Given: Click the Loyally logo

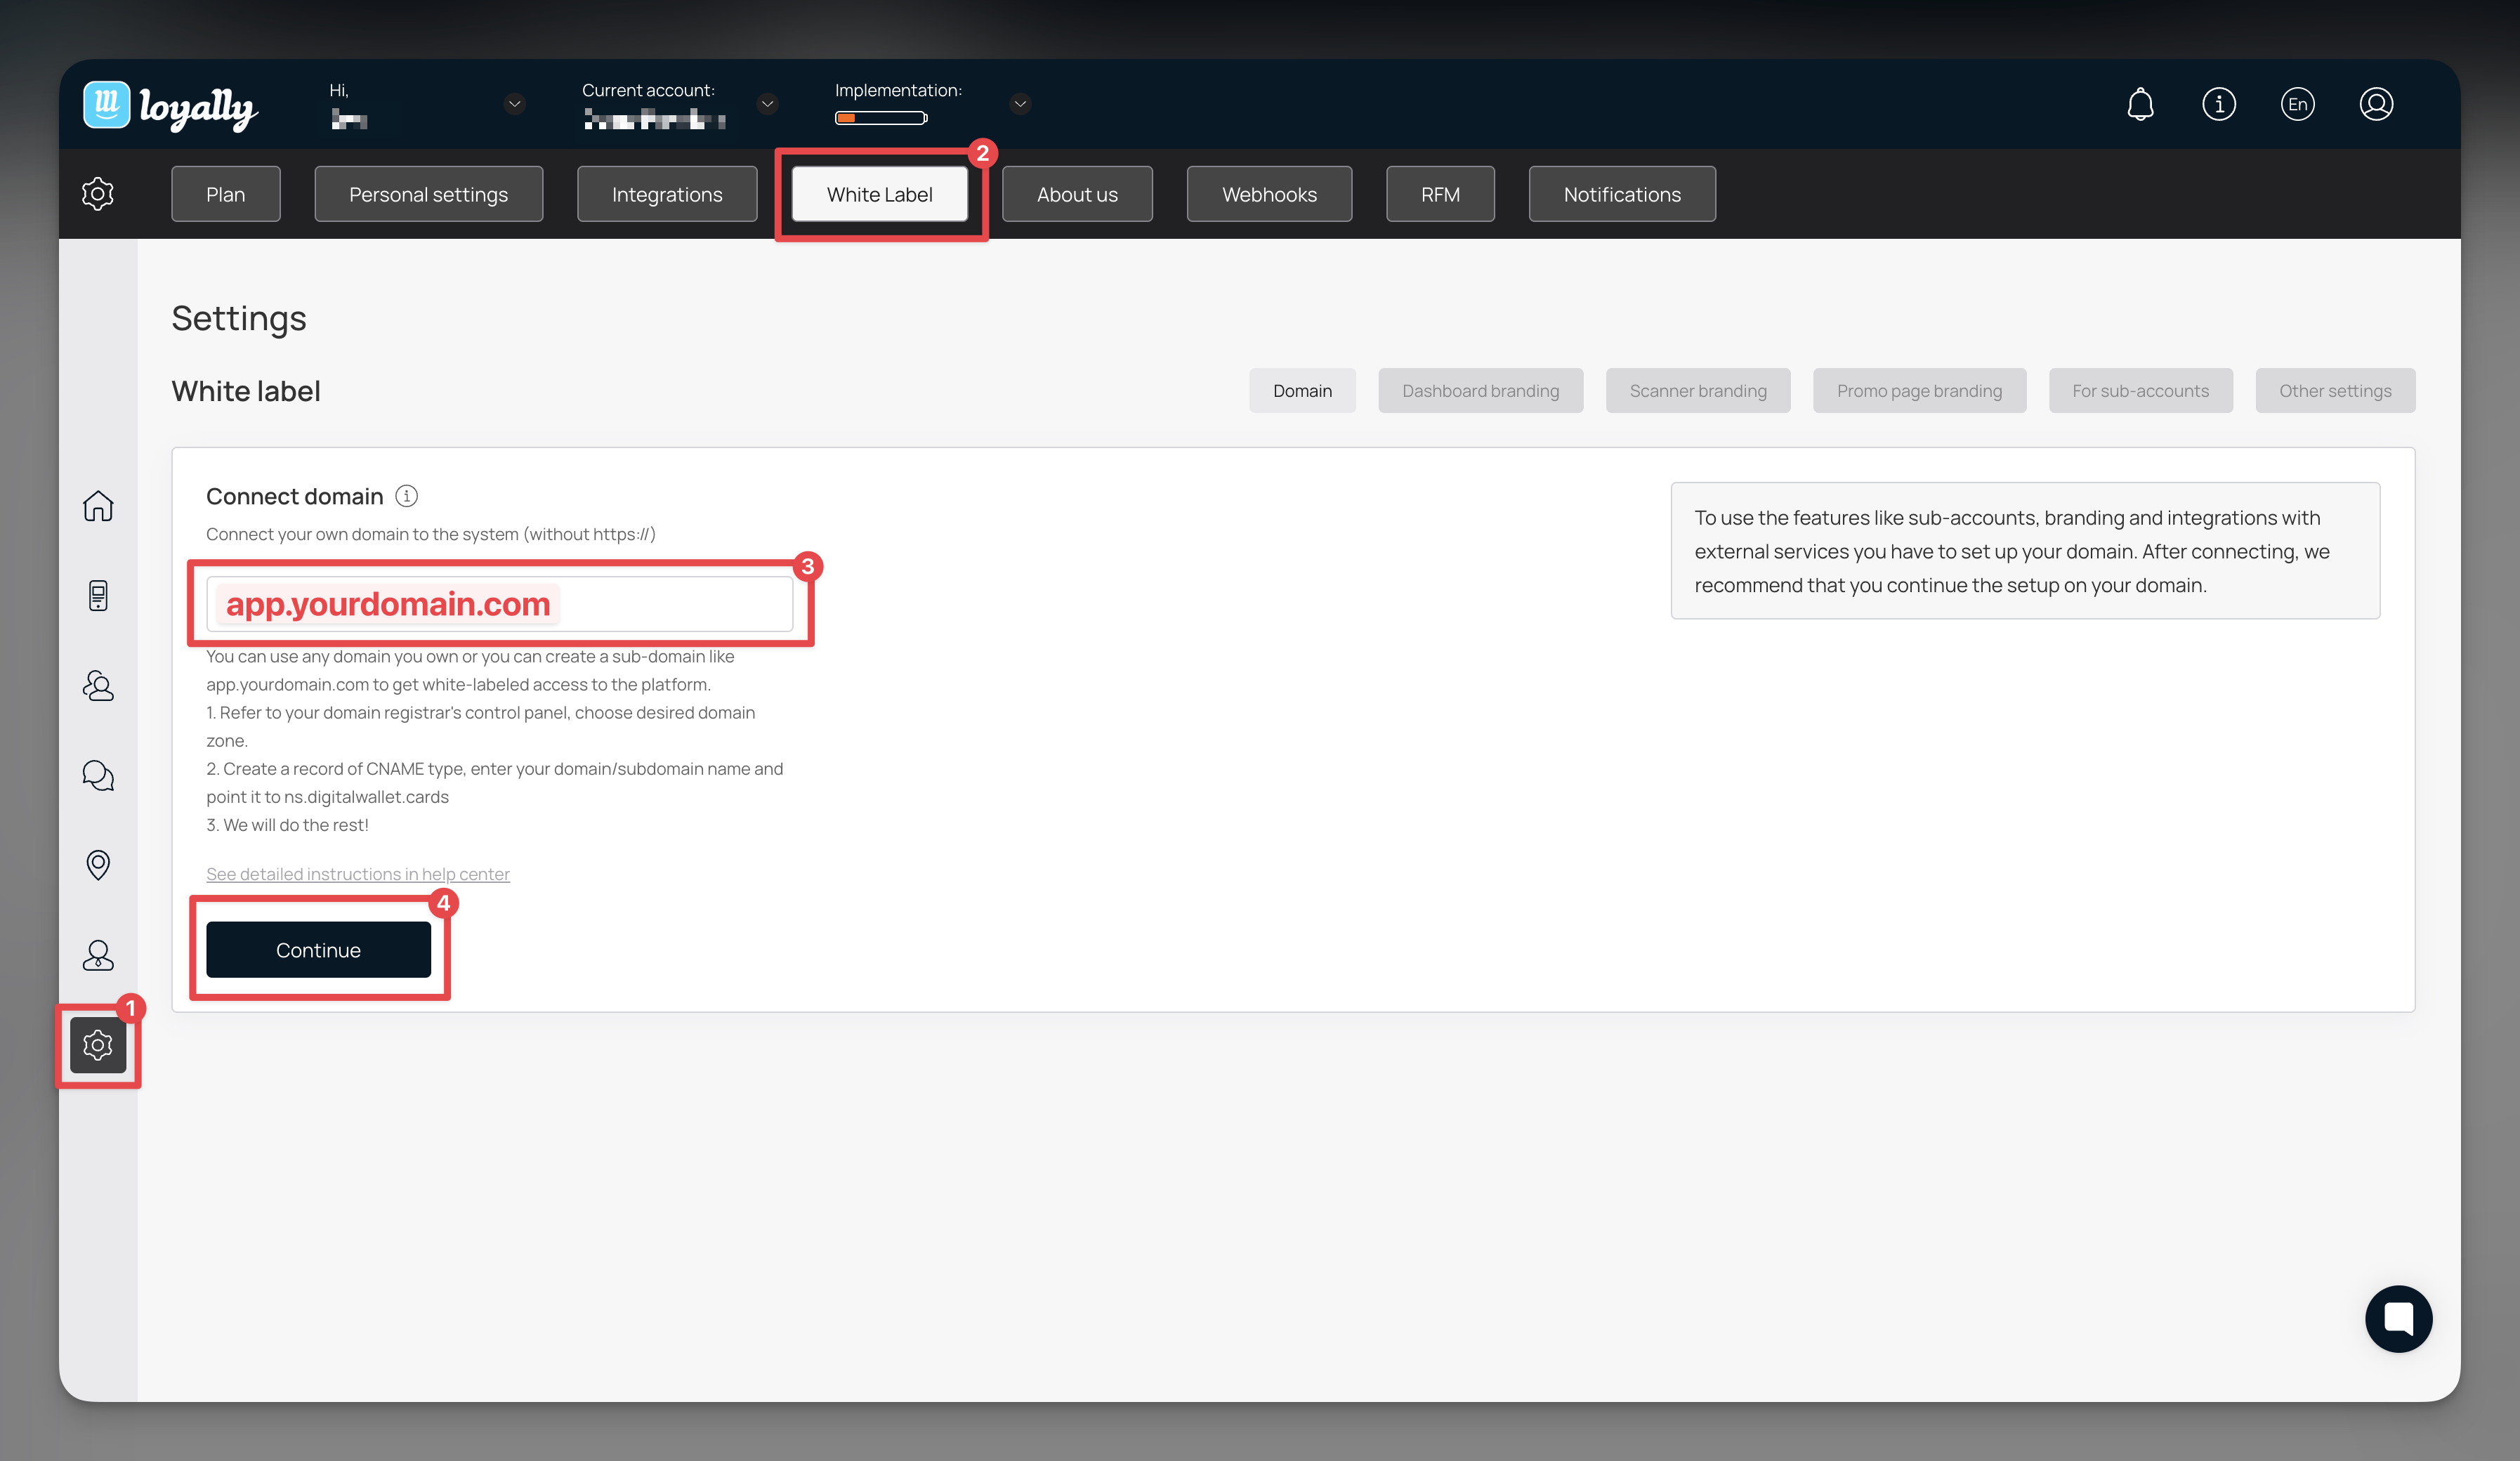Looking at the screenshot, I should [x=170, y=106].
